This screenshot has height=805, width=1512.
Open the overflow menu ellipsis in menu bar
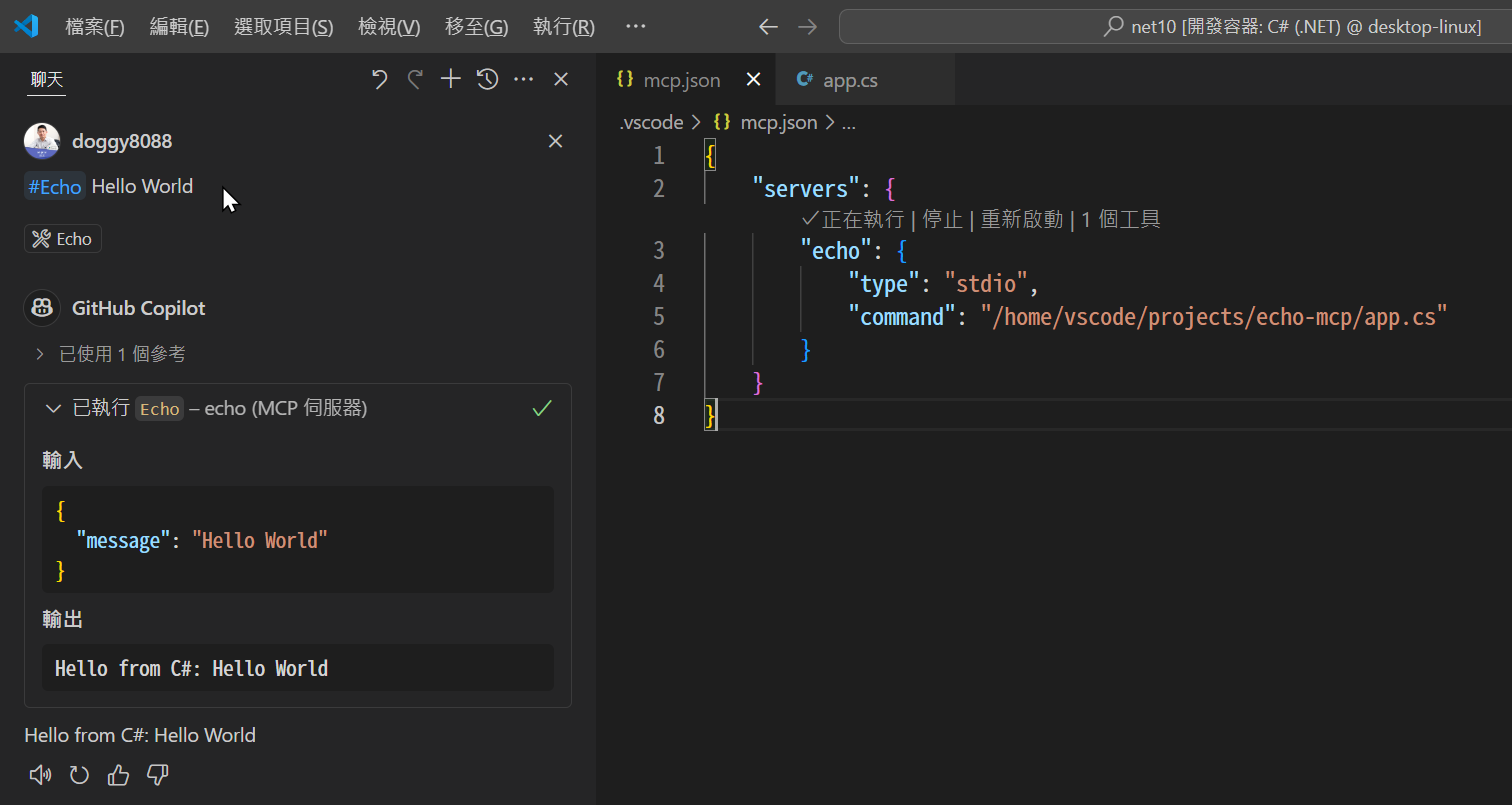point(635,27)
